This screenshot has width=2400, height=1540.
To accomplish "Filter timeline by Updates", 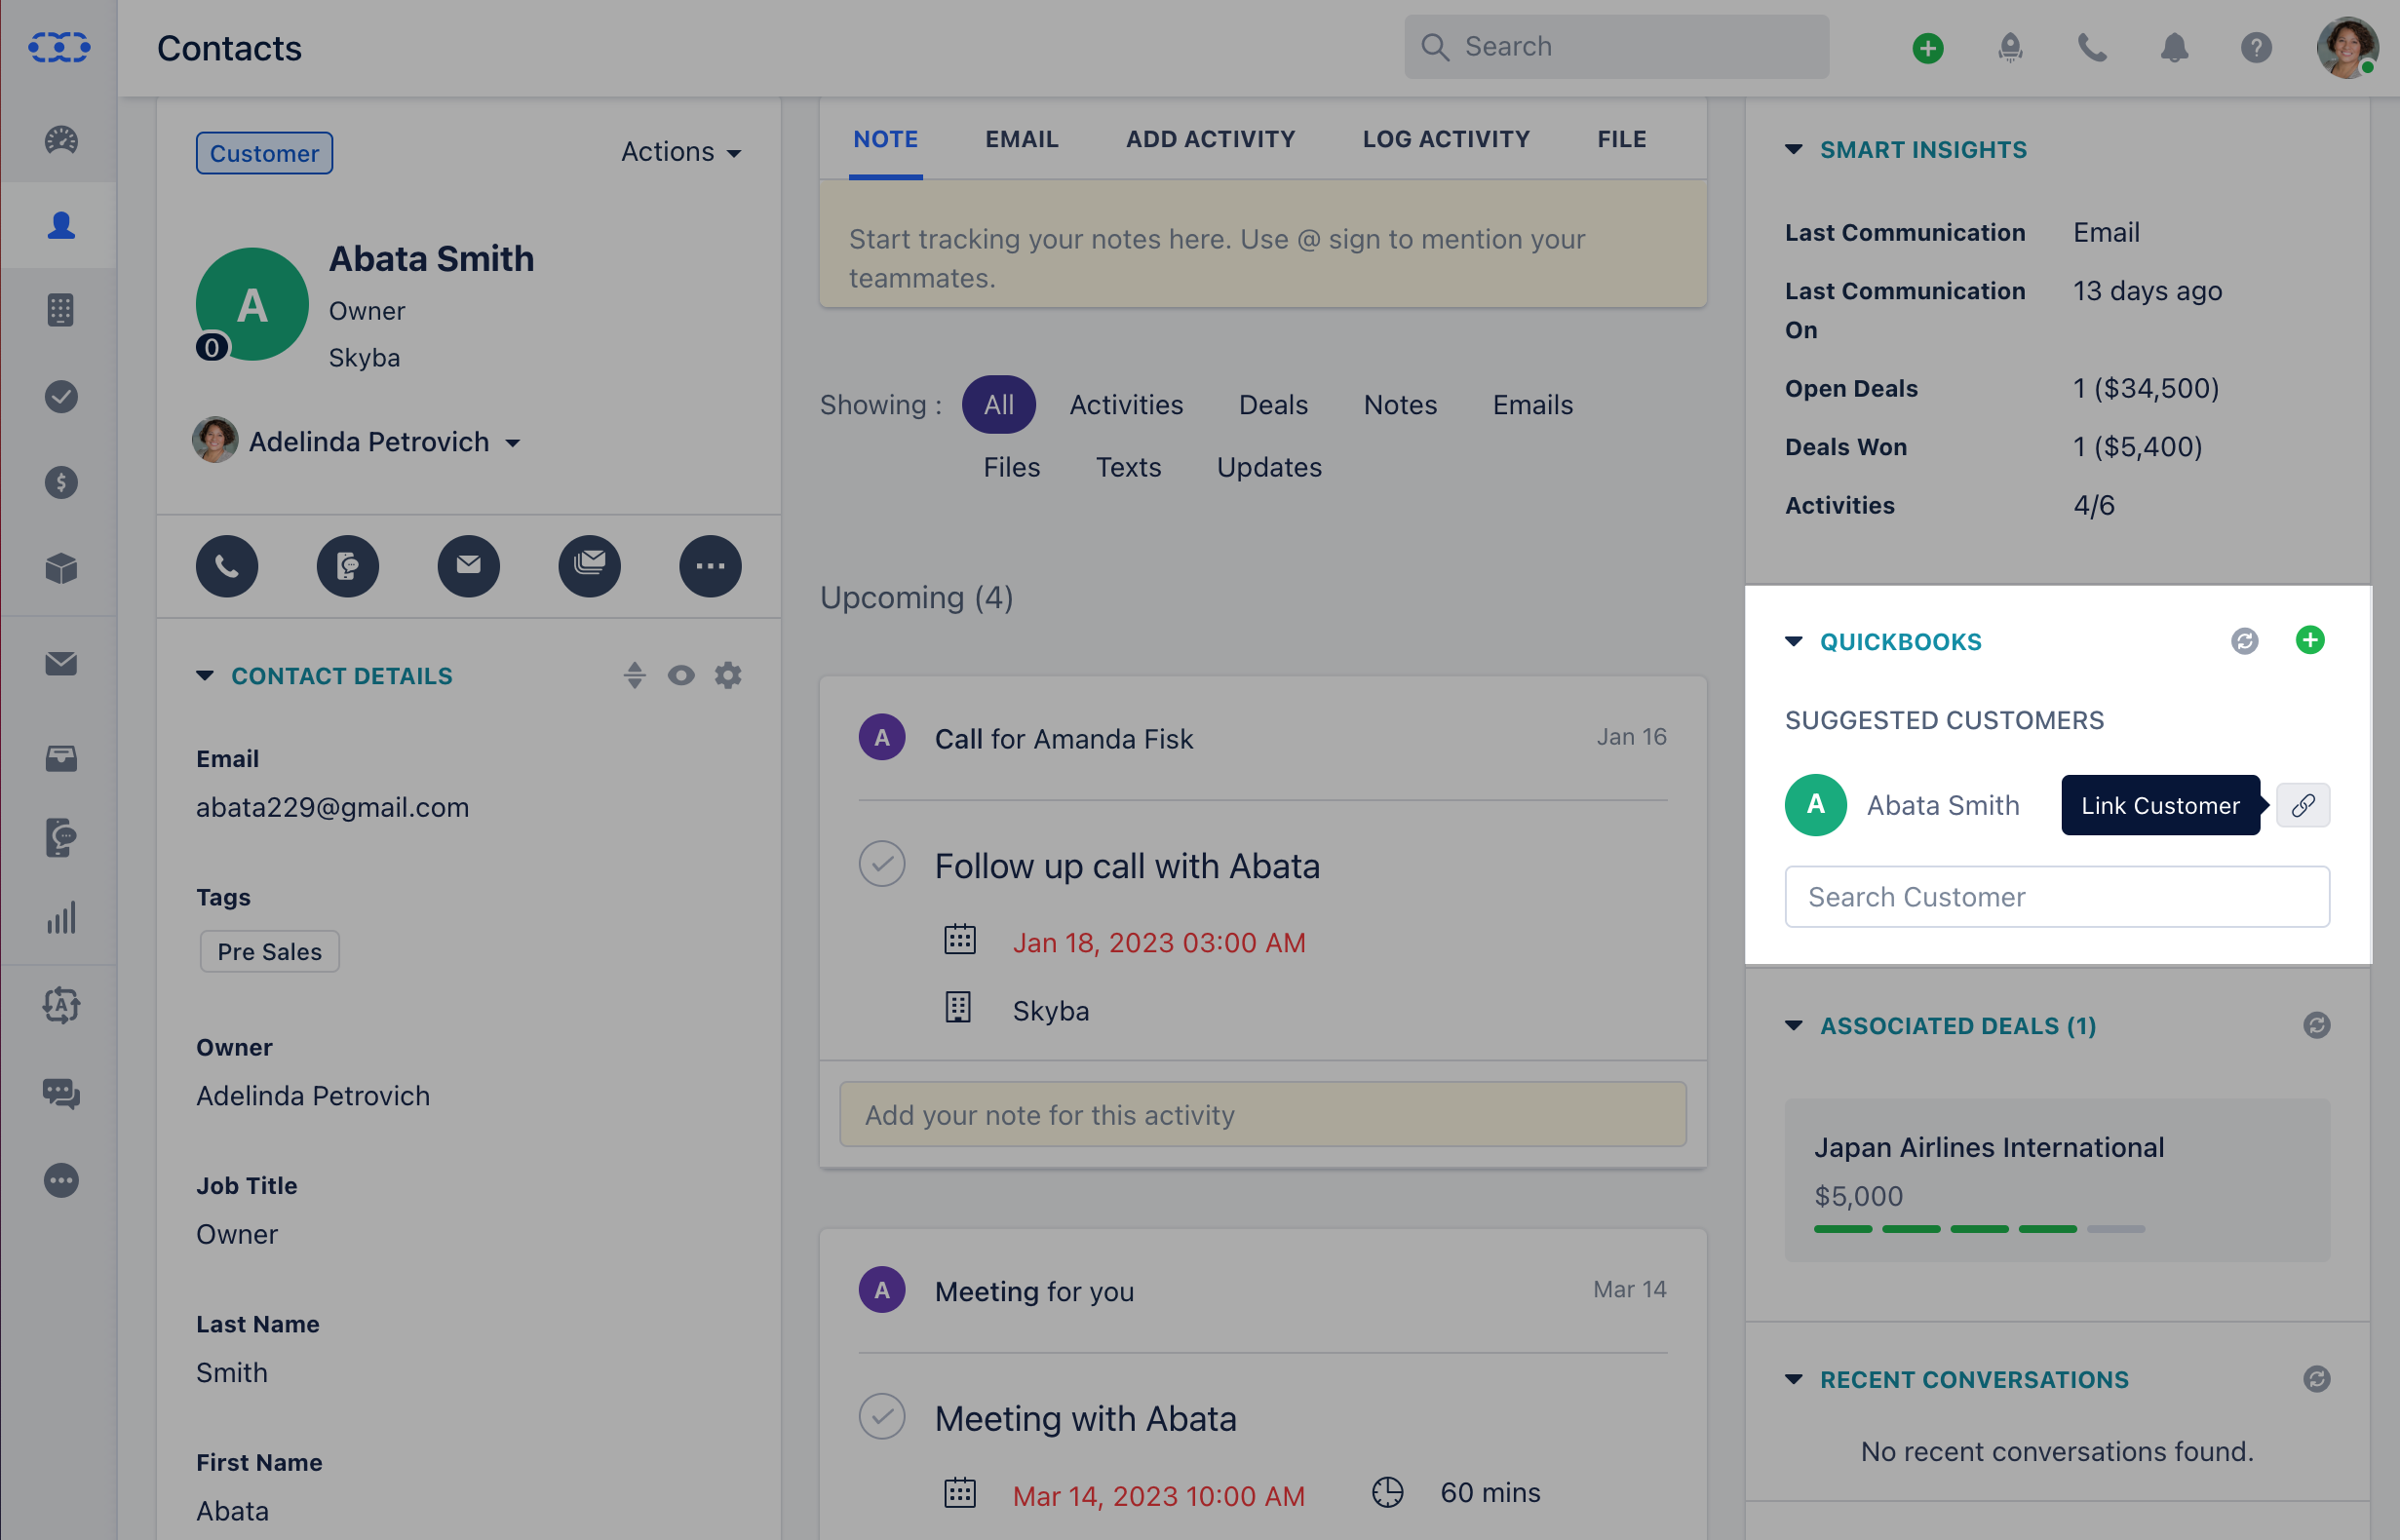I will 1269,467.
